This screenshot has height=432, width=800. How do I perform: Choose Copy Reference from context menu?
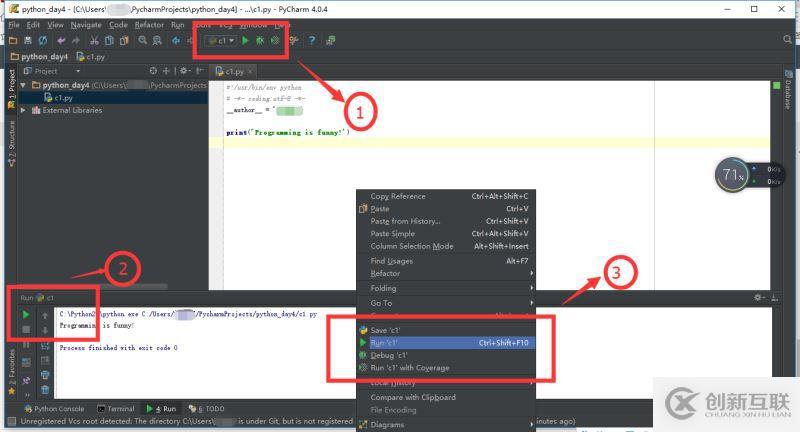click(446, 196)
